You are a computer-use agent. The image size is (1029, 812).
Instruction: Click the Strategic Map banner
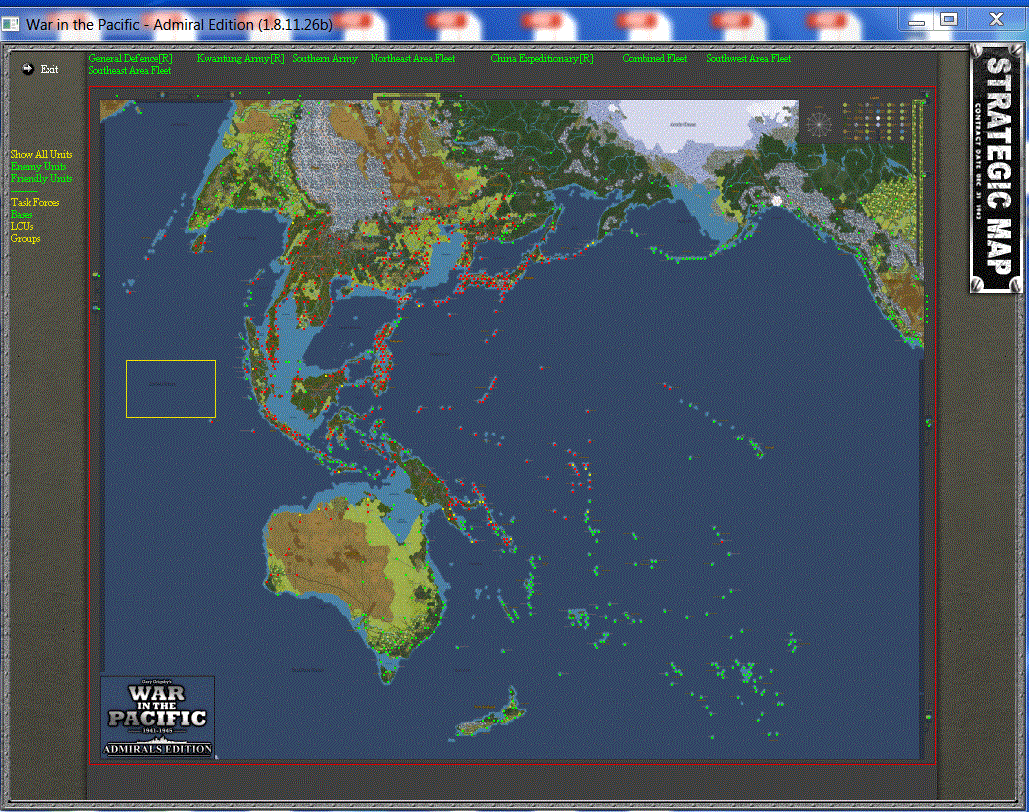coord(996,168)
